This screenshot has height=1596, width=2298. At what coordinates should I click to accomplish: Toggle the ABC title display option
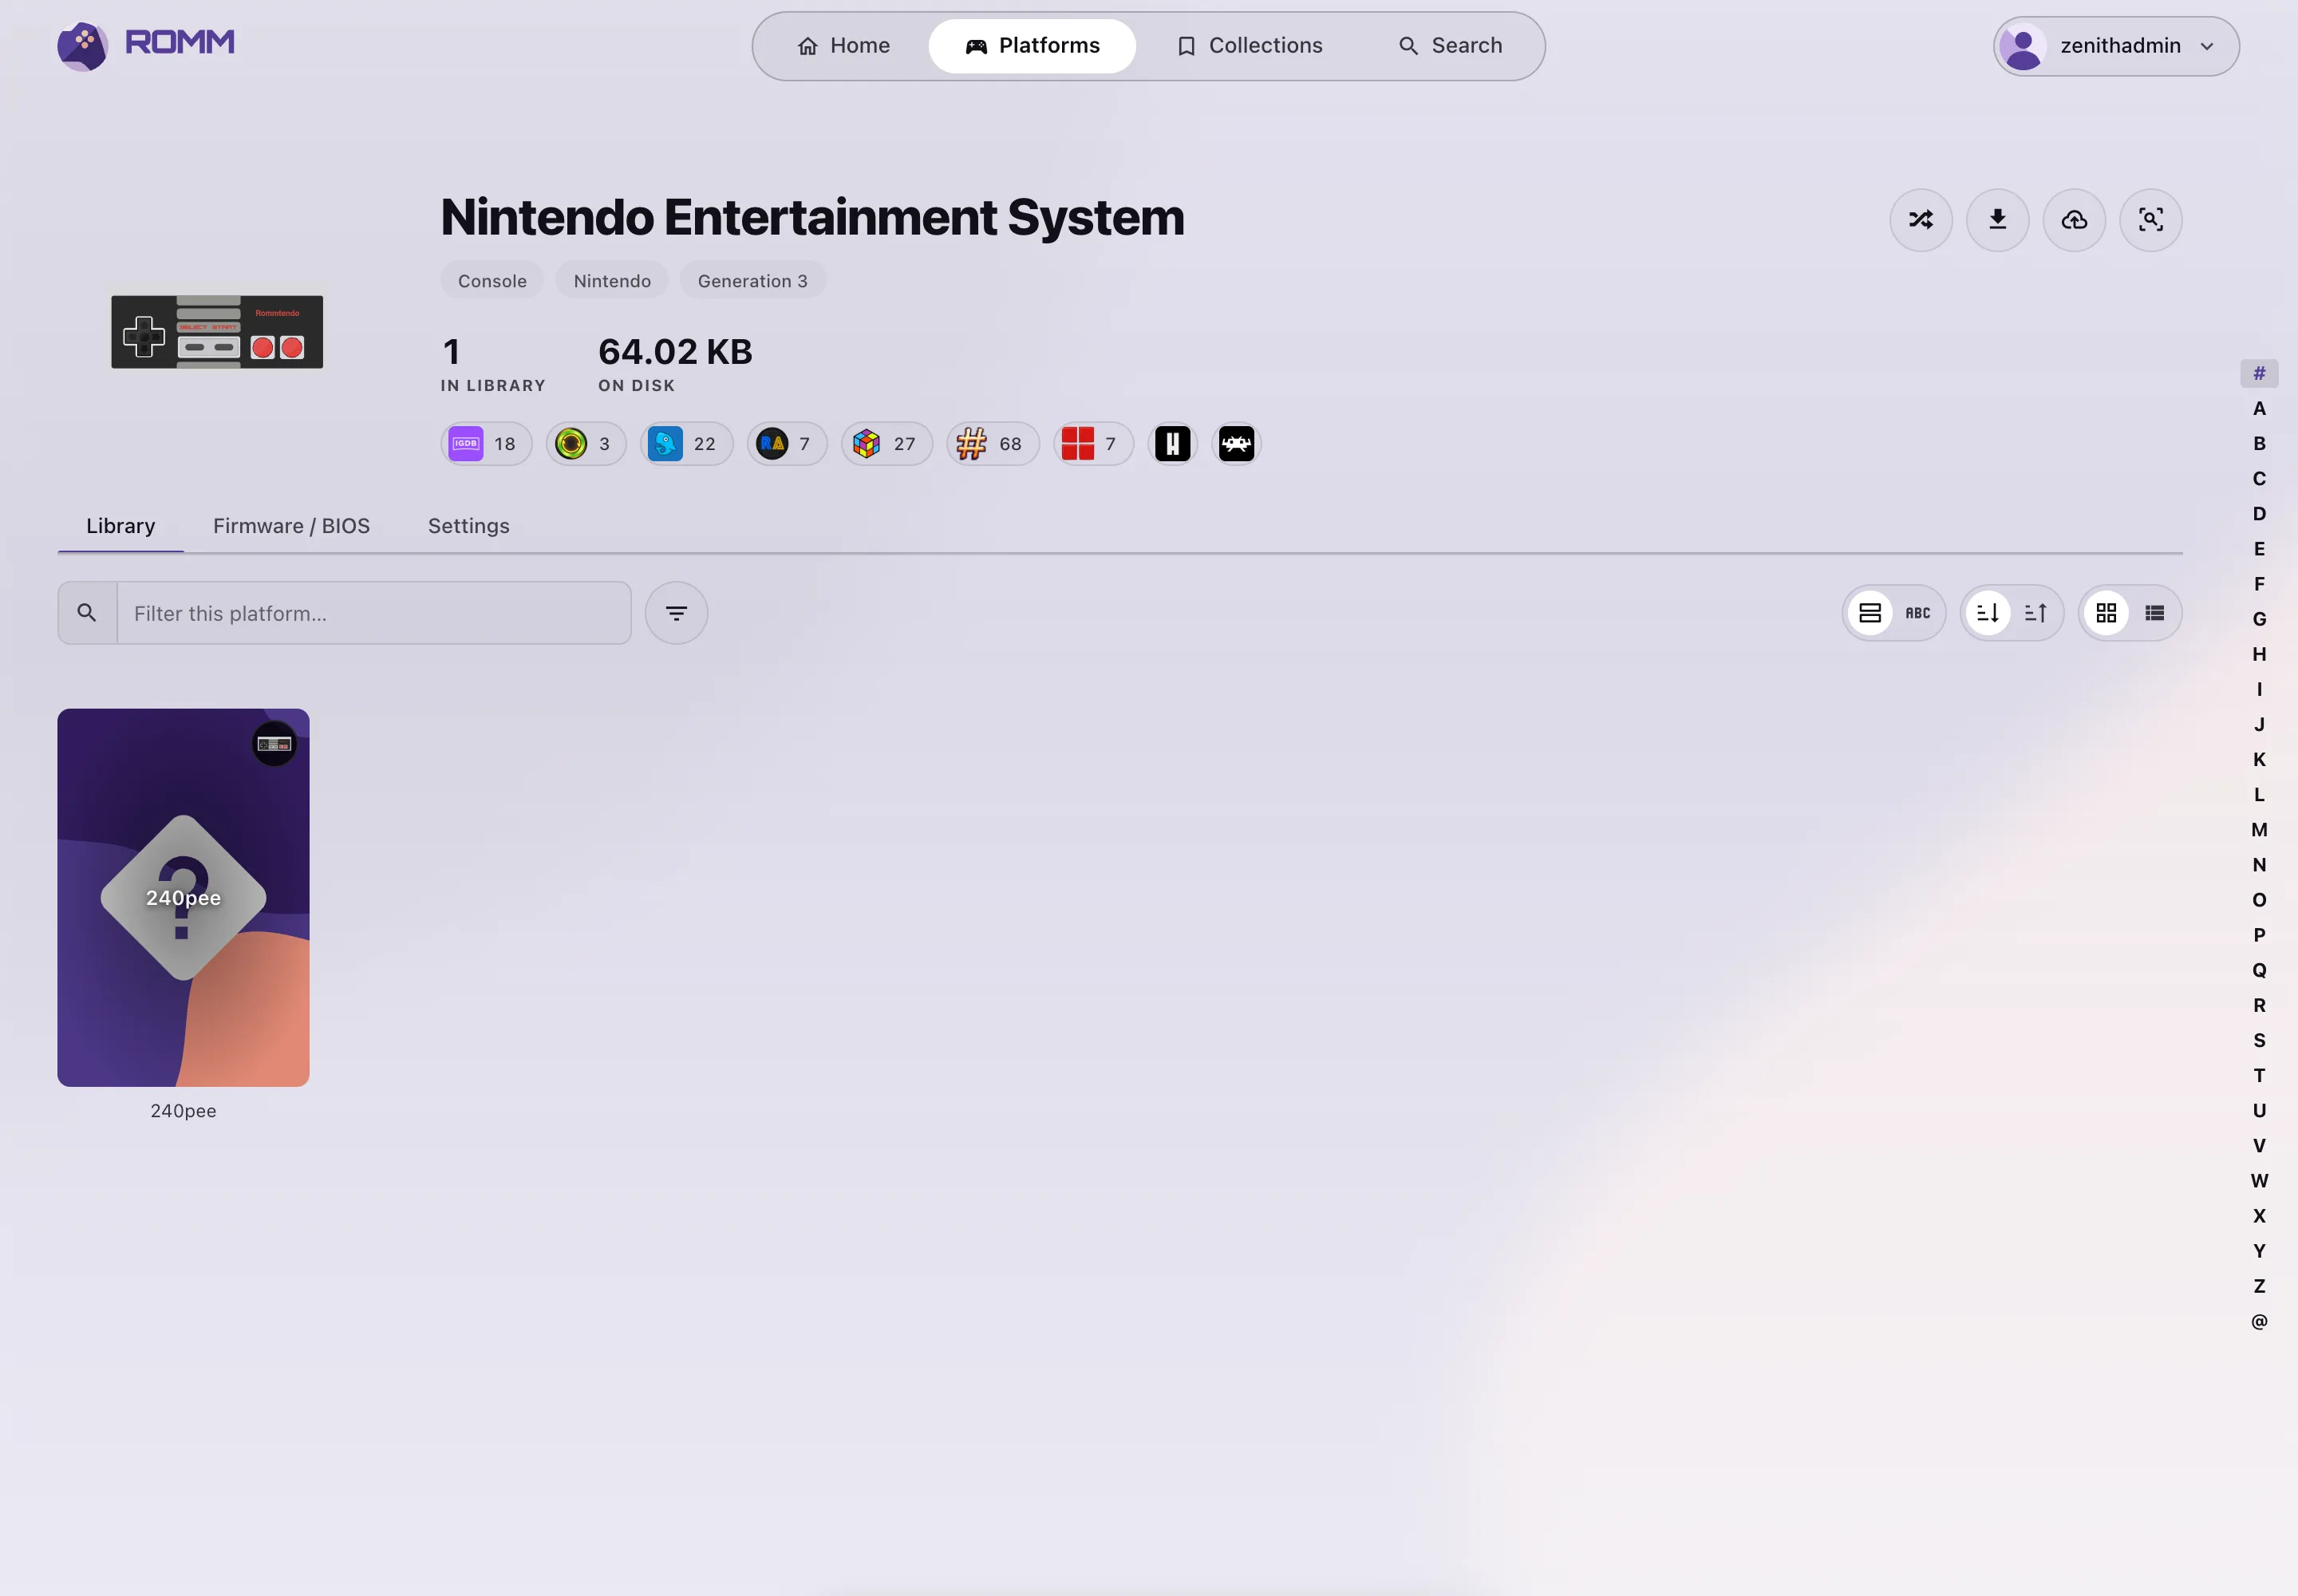point(1917,613)
